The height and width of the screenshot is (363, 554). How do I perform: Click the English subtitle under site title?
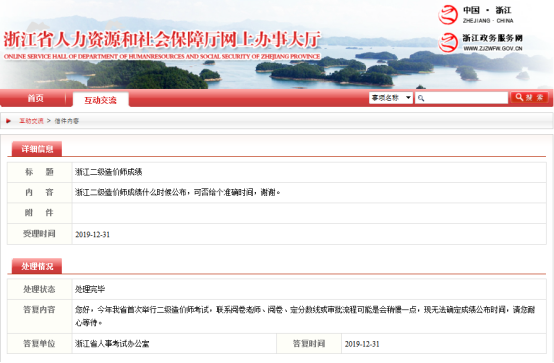162,57
